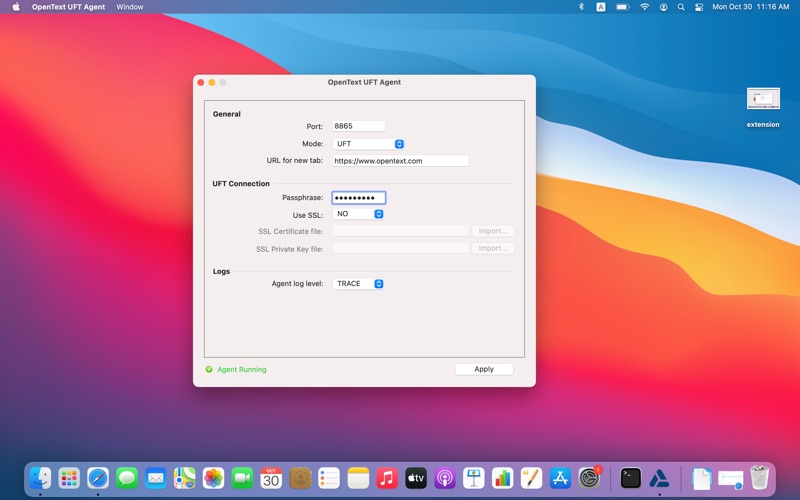This screenshot has width=800, height=500.
Task: Expand the Use SSL dropdown
Action: point(358,214)
